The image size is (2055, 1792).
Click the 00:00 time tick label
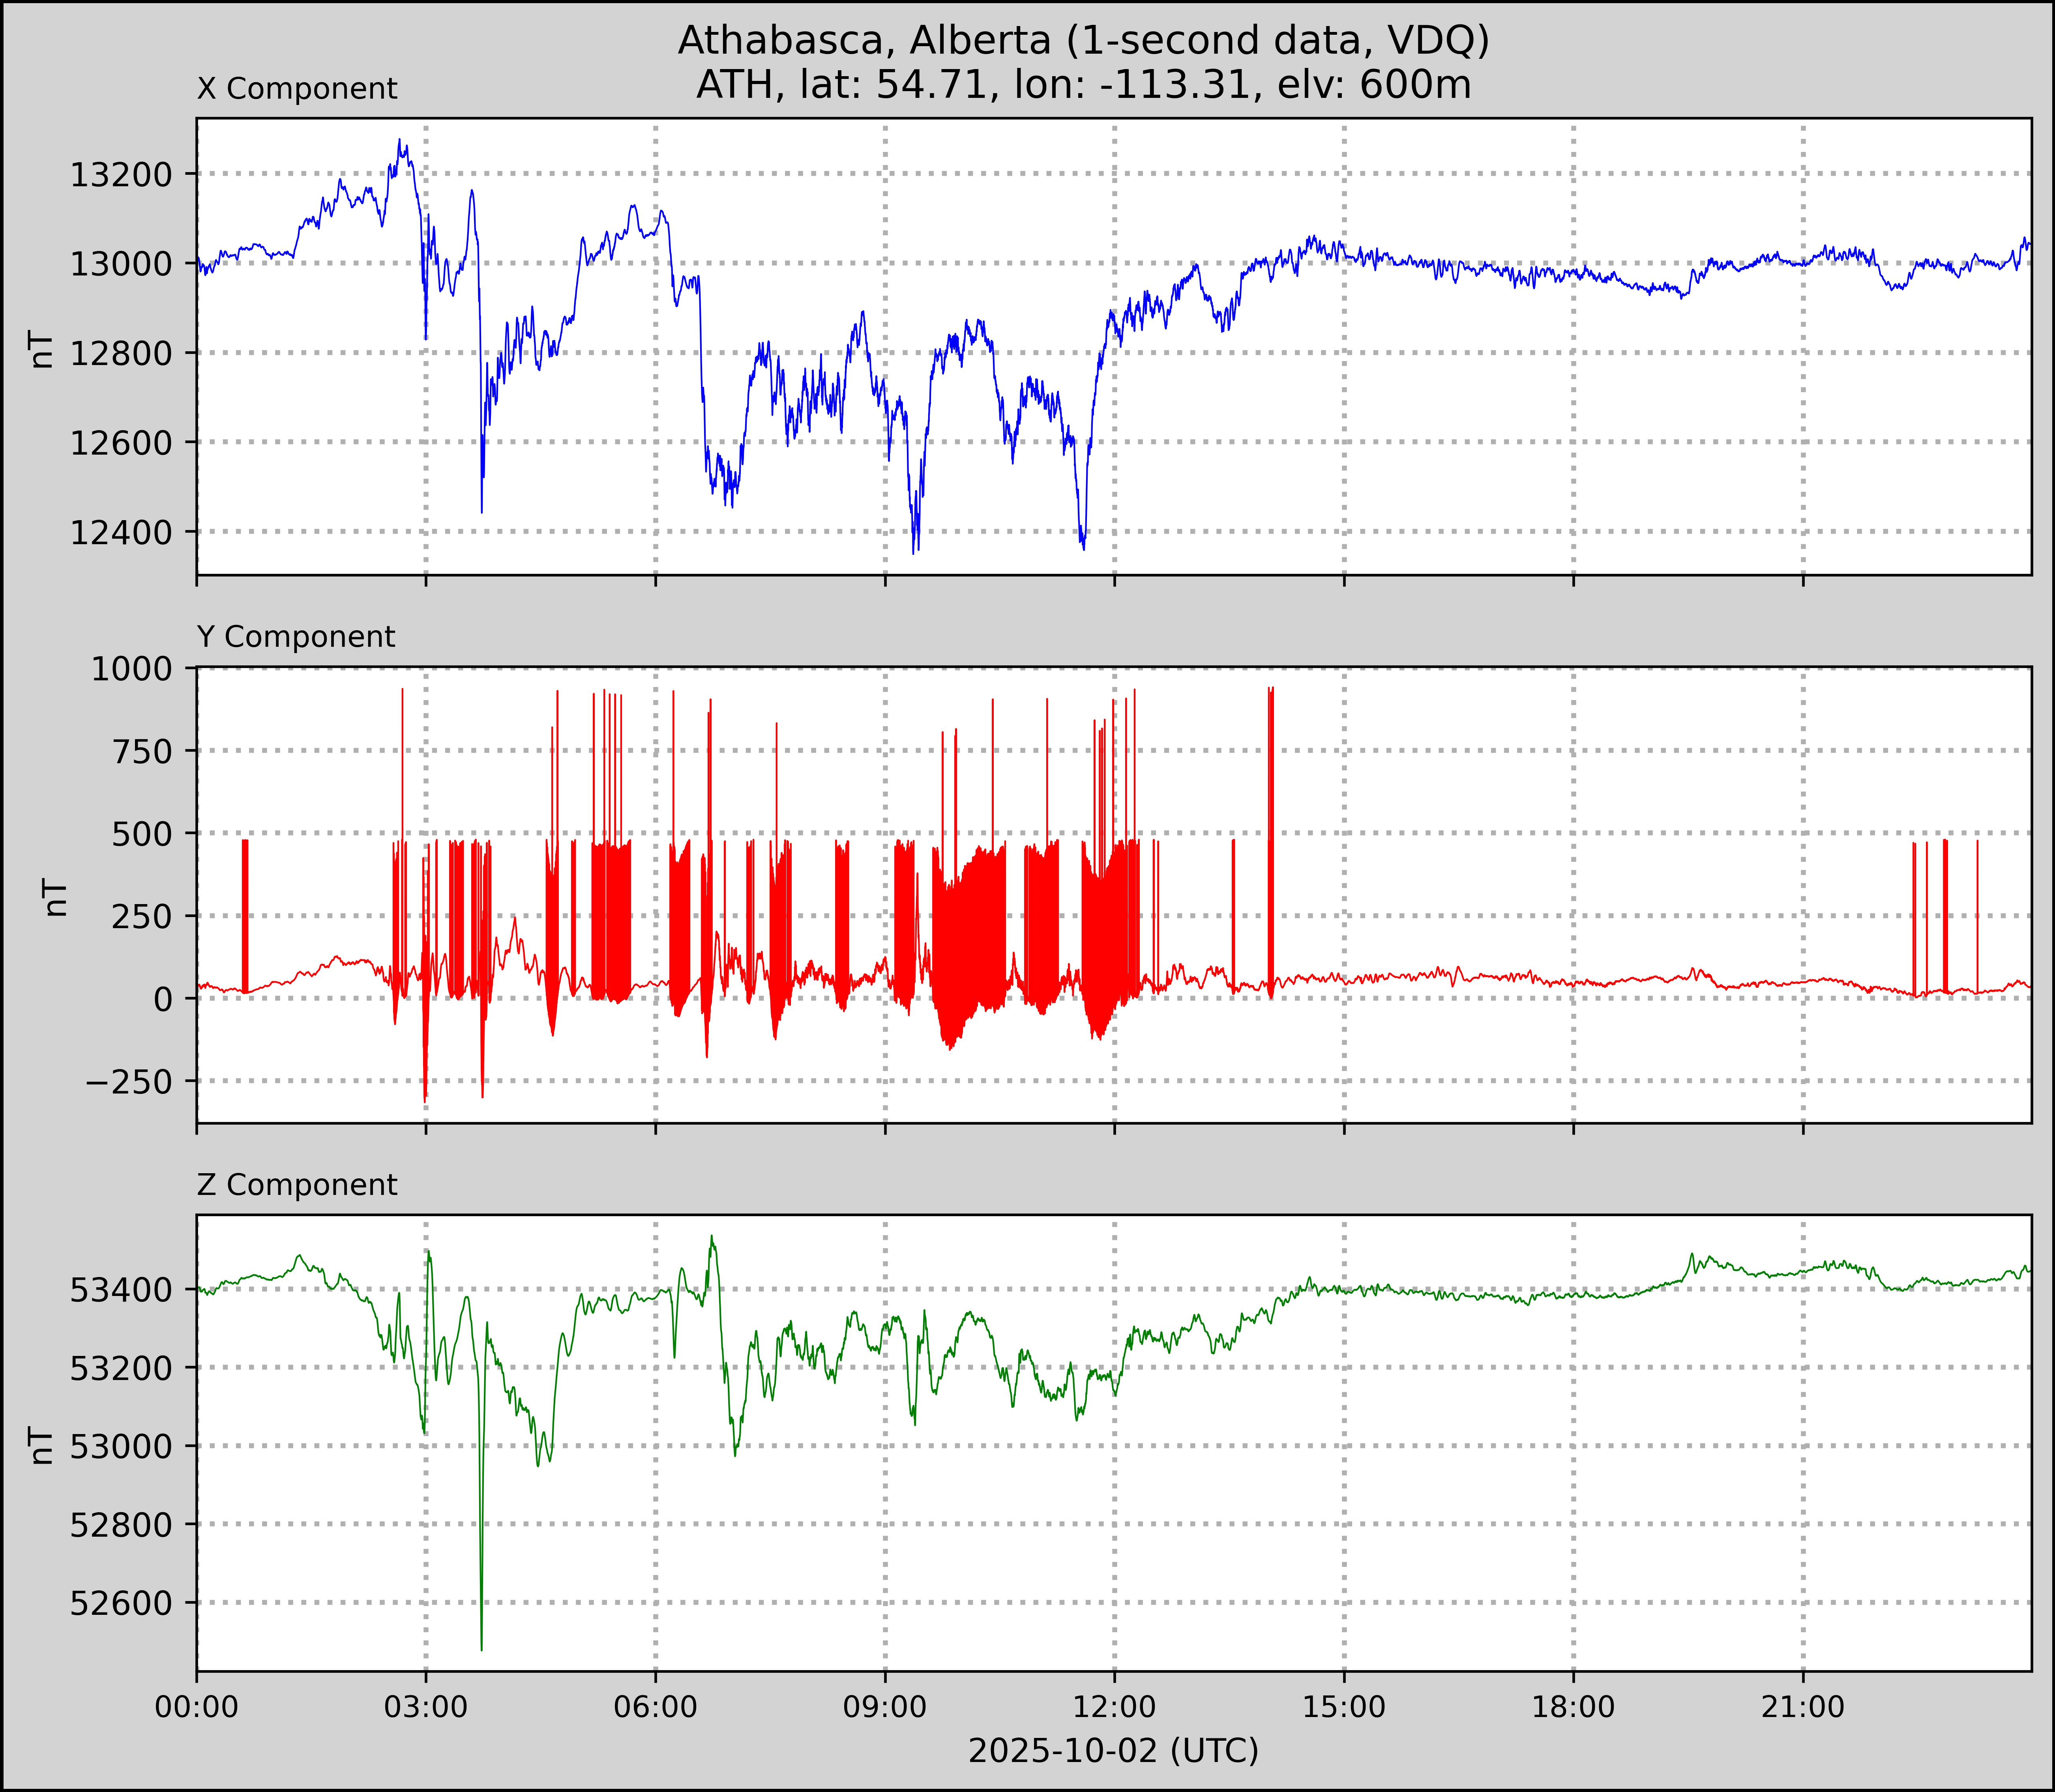(x=197, y=1706)
